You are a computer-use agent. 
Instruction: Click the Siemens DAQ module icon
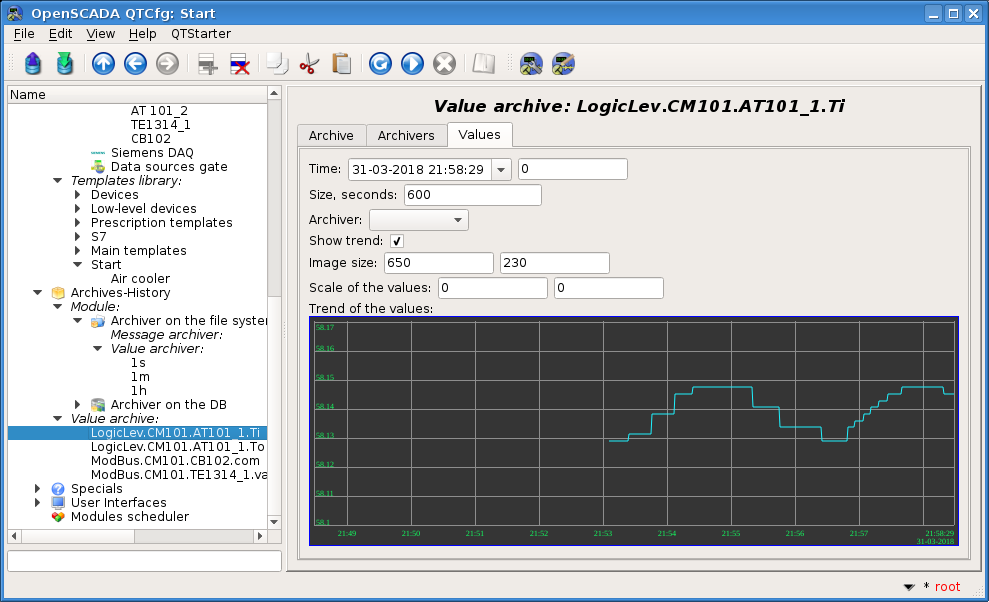[x=98, y=153]
